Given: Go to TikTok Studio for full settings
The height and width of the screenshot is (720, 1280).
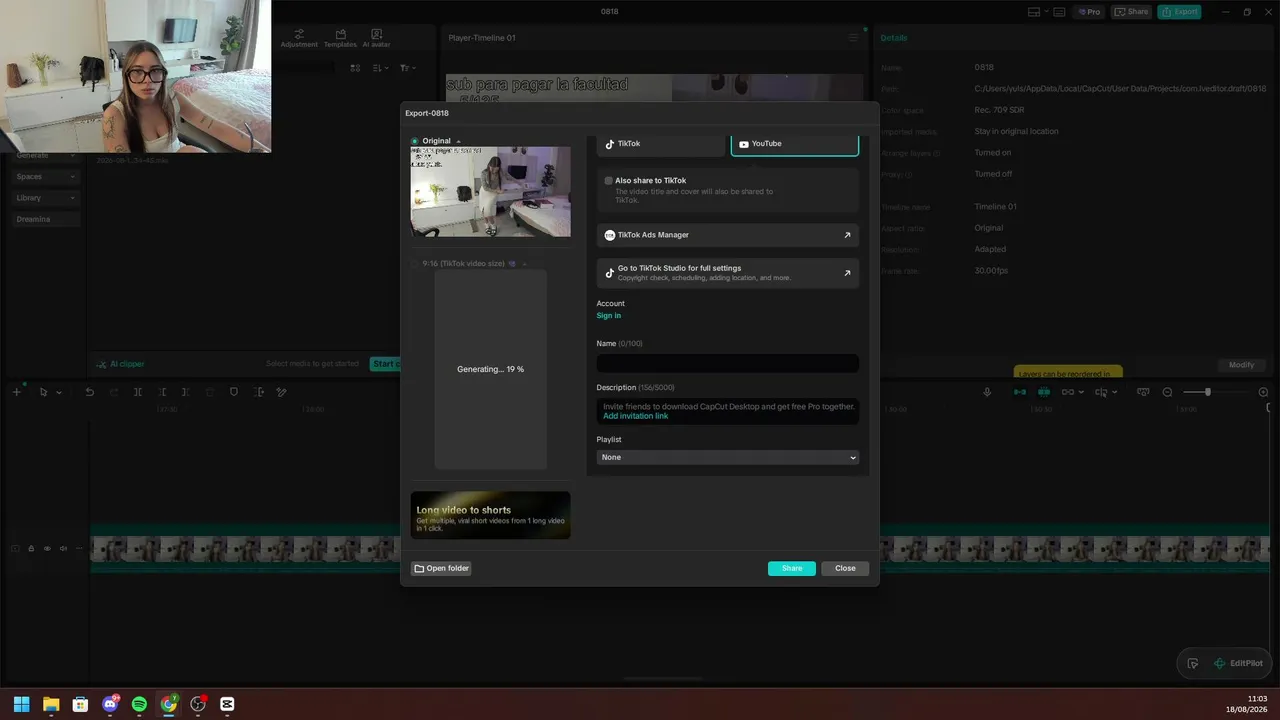Looking at the screenshot, I should point(728,273).
